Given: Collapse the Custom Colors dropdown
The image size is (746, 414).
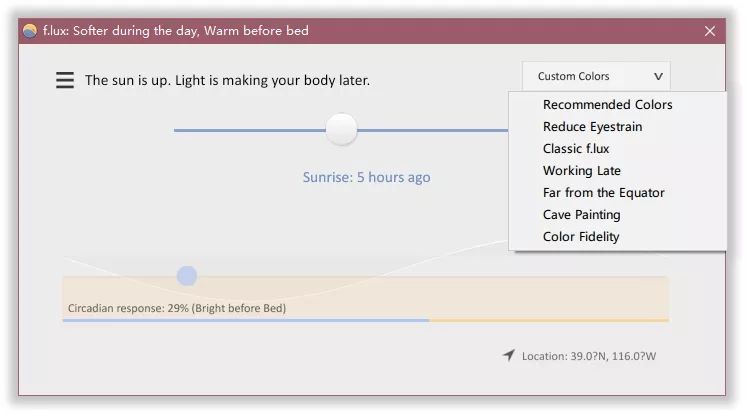Looking at the screenshot, I should click(x=595, y=76).
